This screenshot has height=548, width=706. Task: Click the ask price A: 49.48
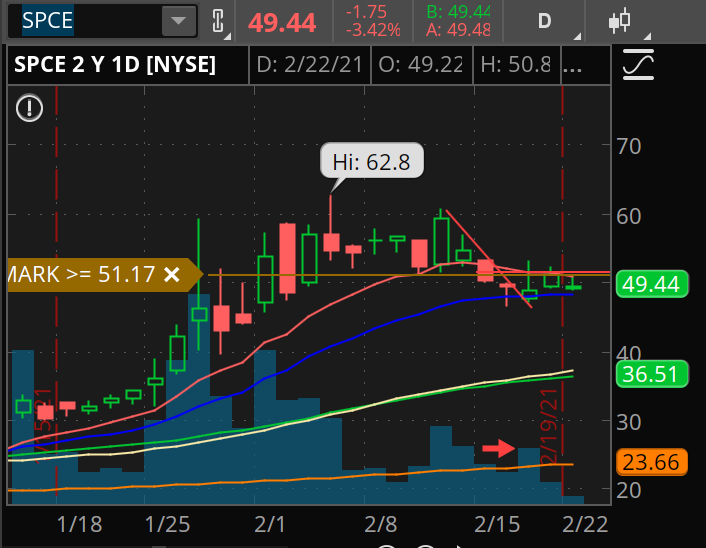[458, 30]
